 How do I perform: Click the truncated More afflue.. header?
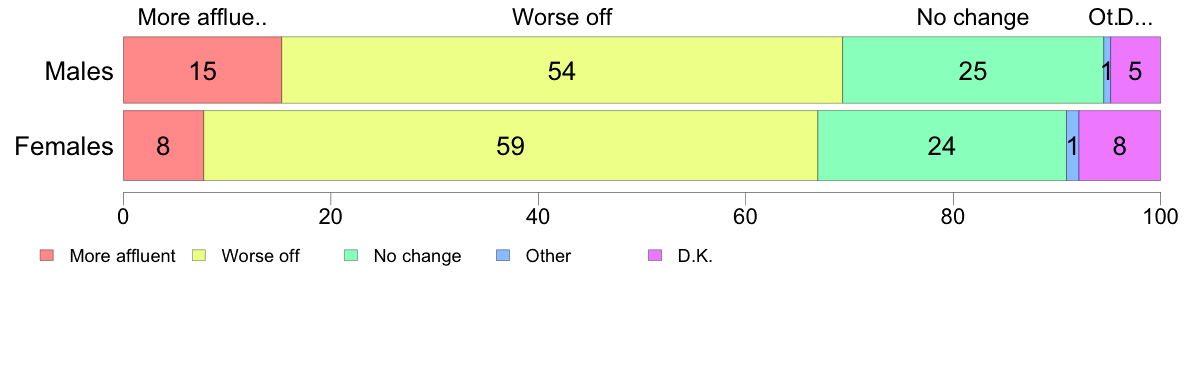tap(202, 17)
